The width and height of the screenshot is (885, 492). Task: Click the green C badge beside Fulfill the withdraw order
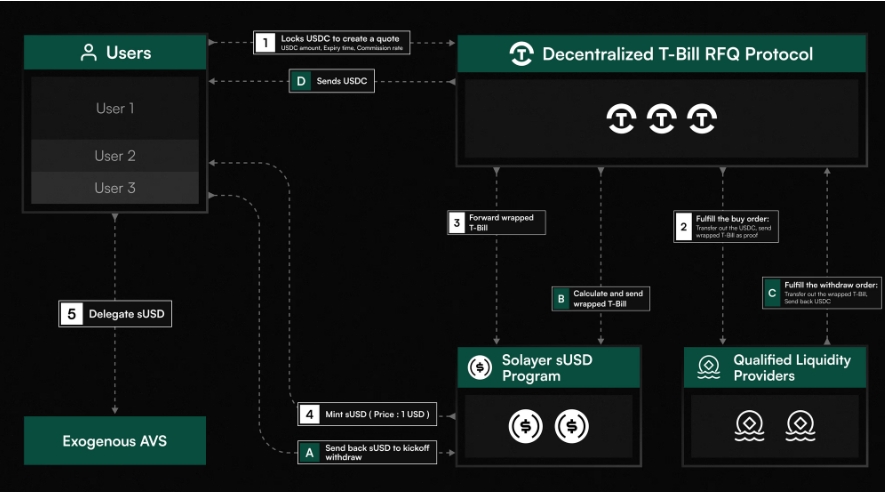coord(772,293)
